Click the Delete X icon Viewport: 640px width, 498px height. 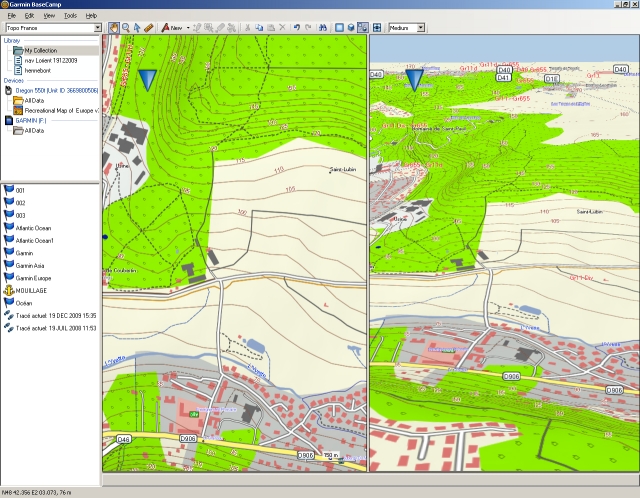point(282,28)
